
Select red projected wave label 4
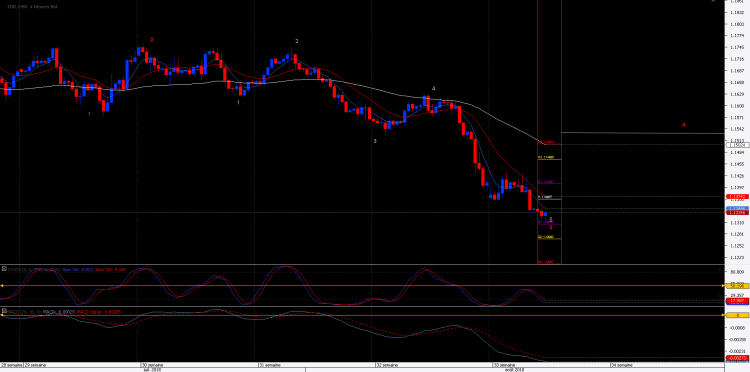tap(684, 125)
